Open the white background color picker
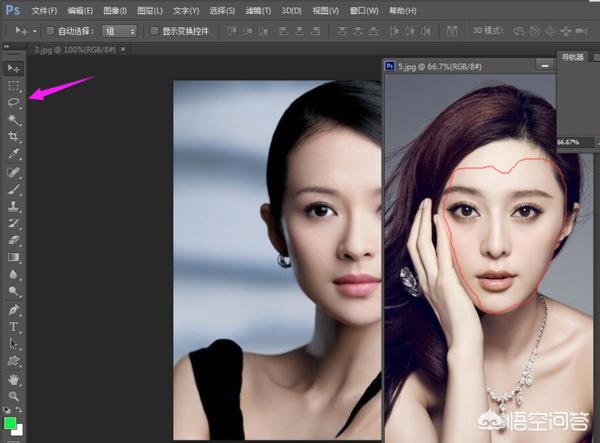Screen dimensions: 600x443 (x=18, y=431)
